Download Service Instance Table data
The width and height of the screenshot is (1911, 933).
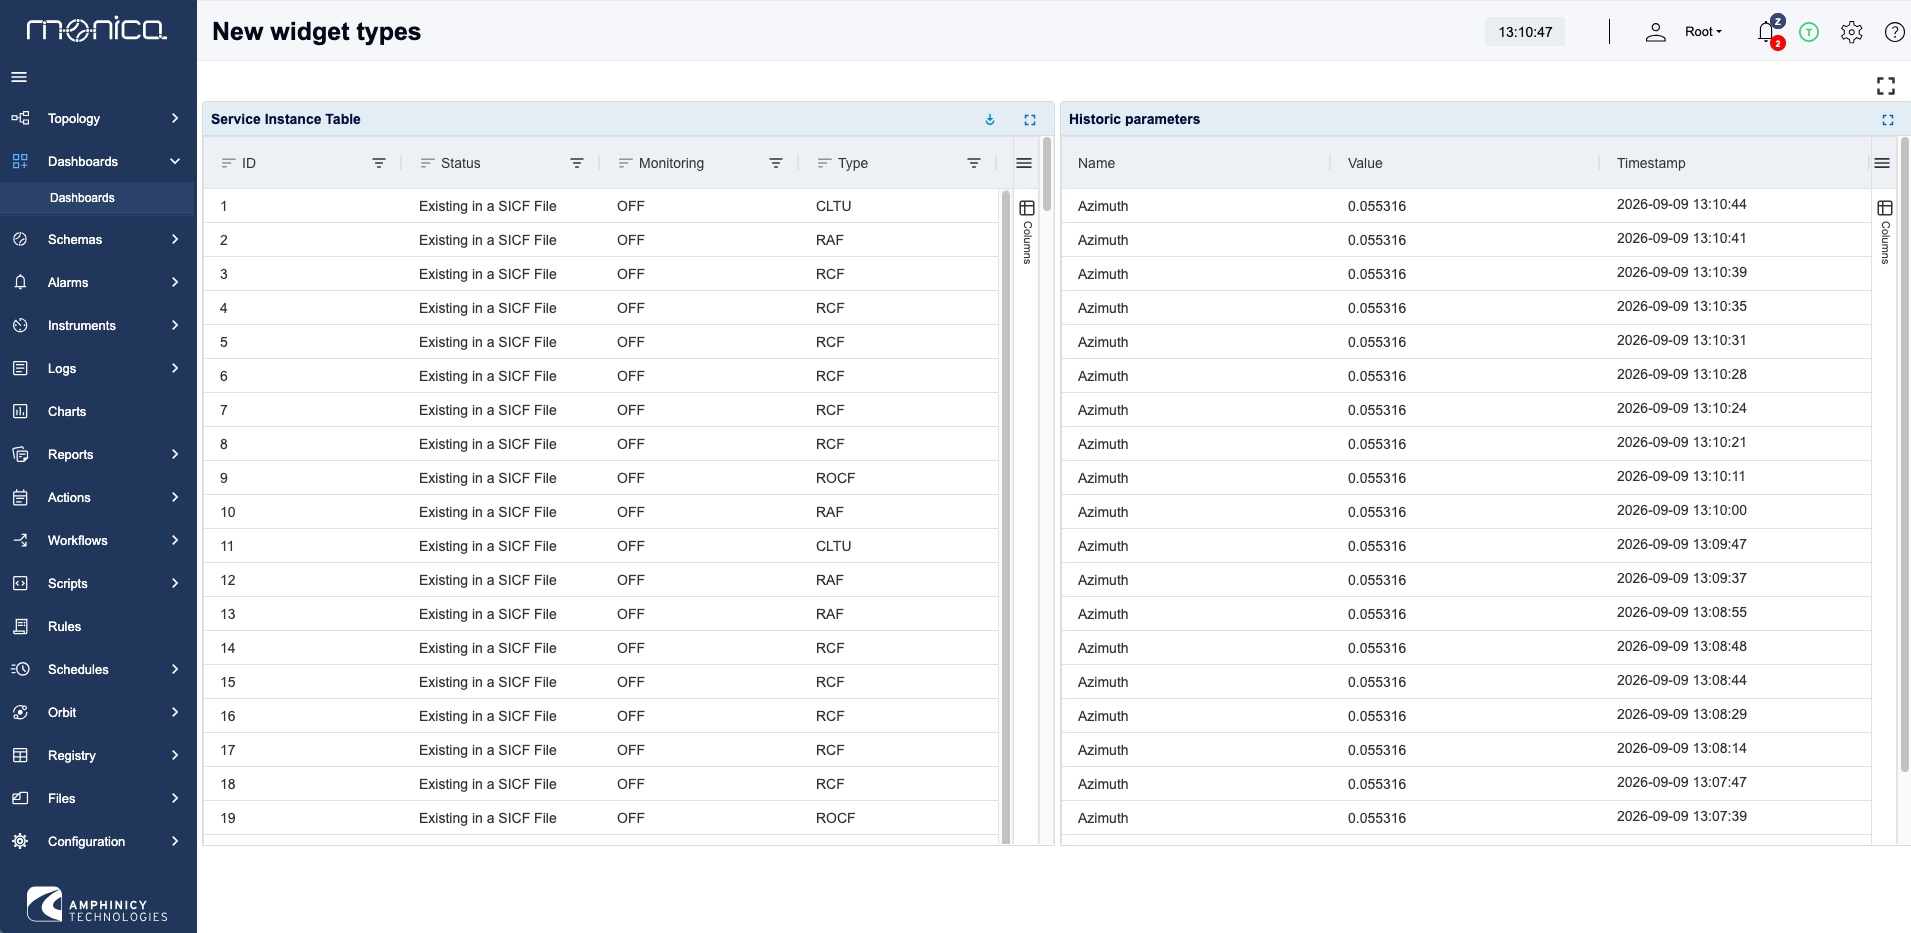(x=990, y=119)
